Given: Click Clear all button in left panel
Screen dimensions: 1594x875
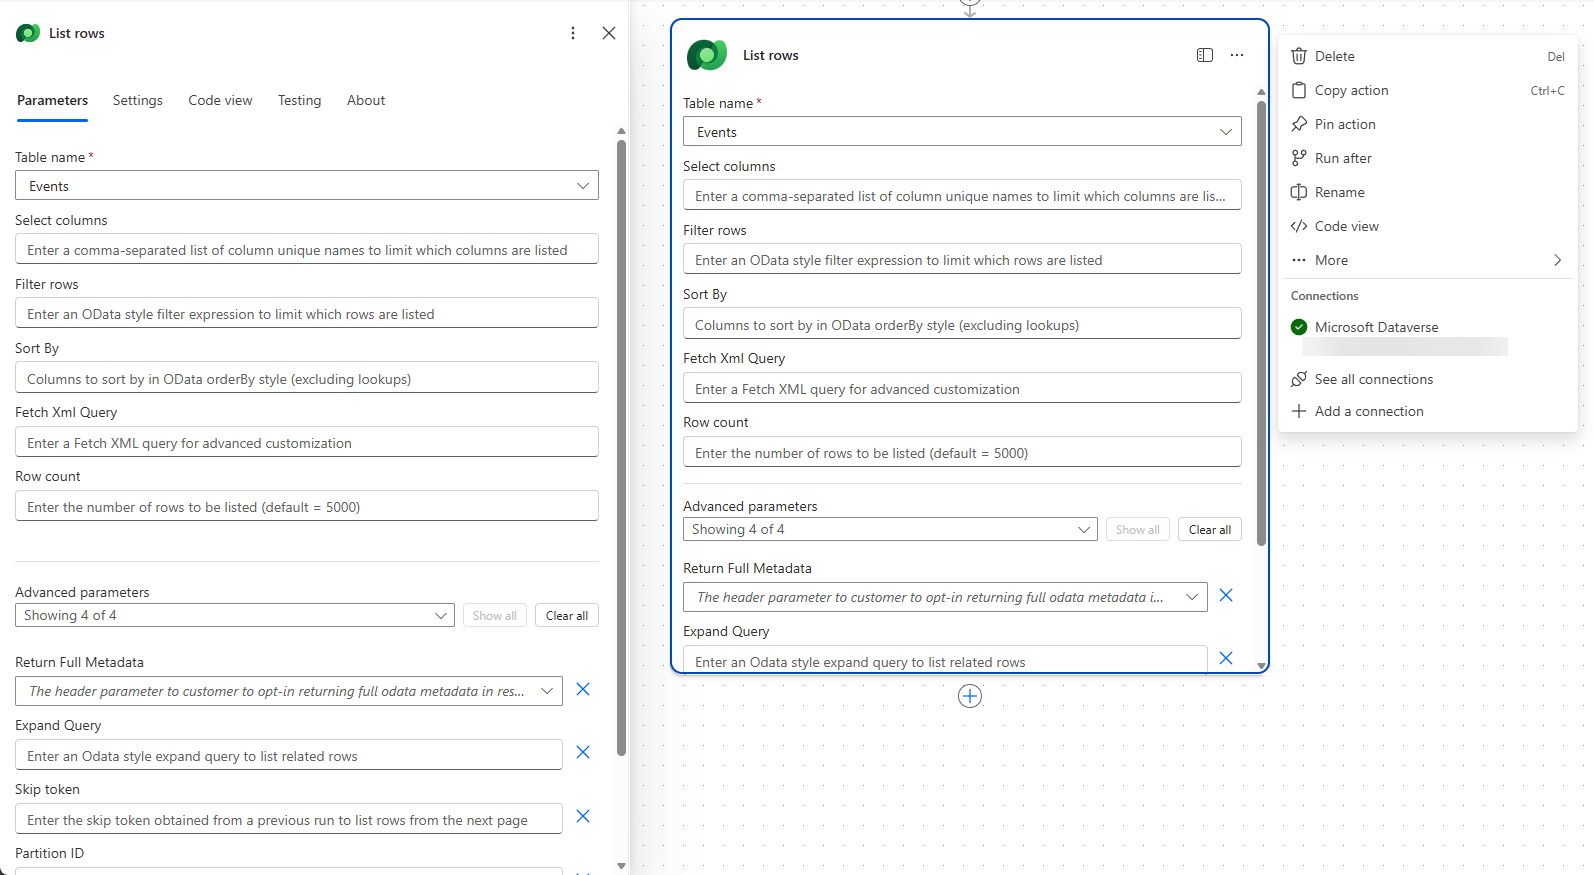Looking at the screenshot, I should [x=566, y=616].
